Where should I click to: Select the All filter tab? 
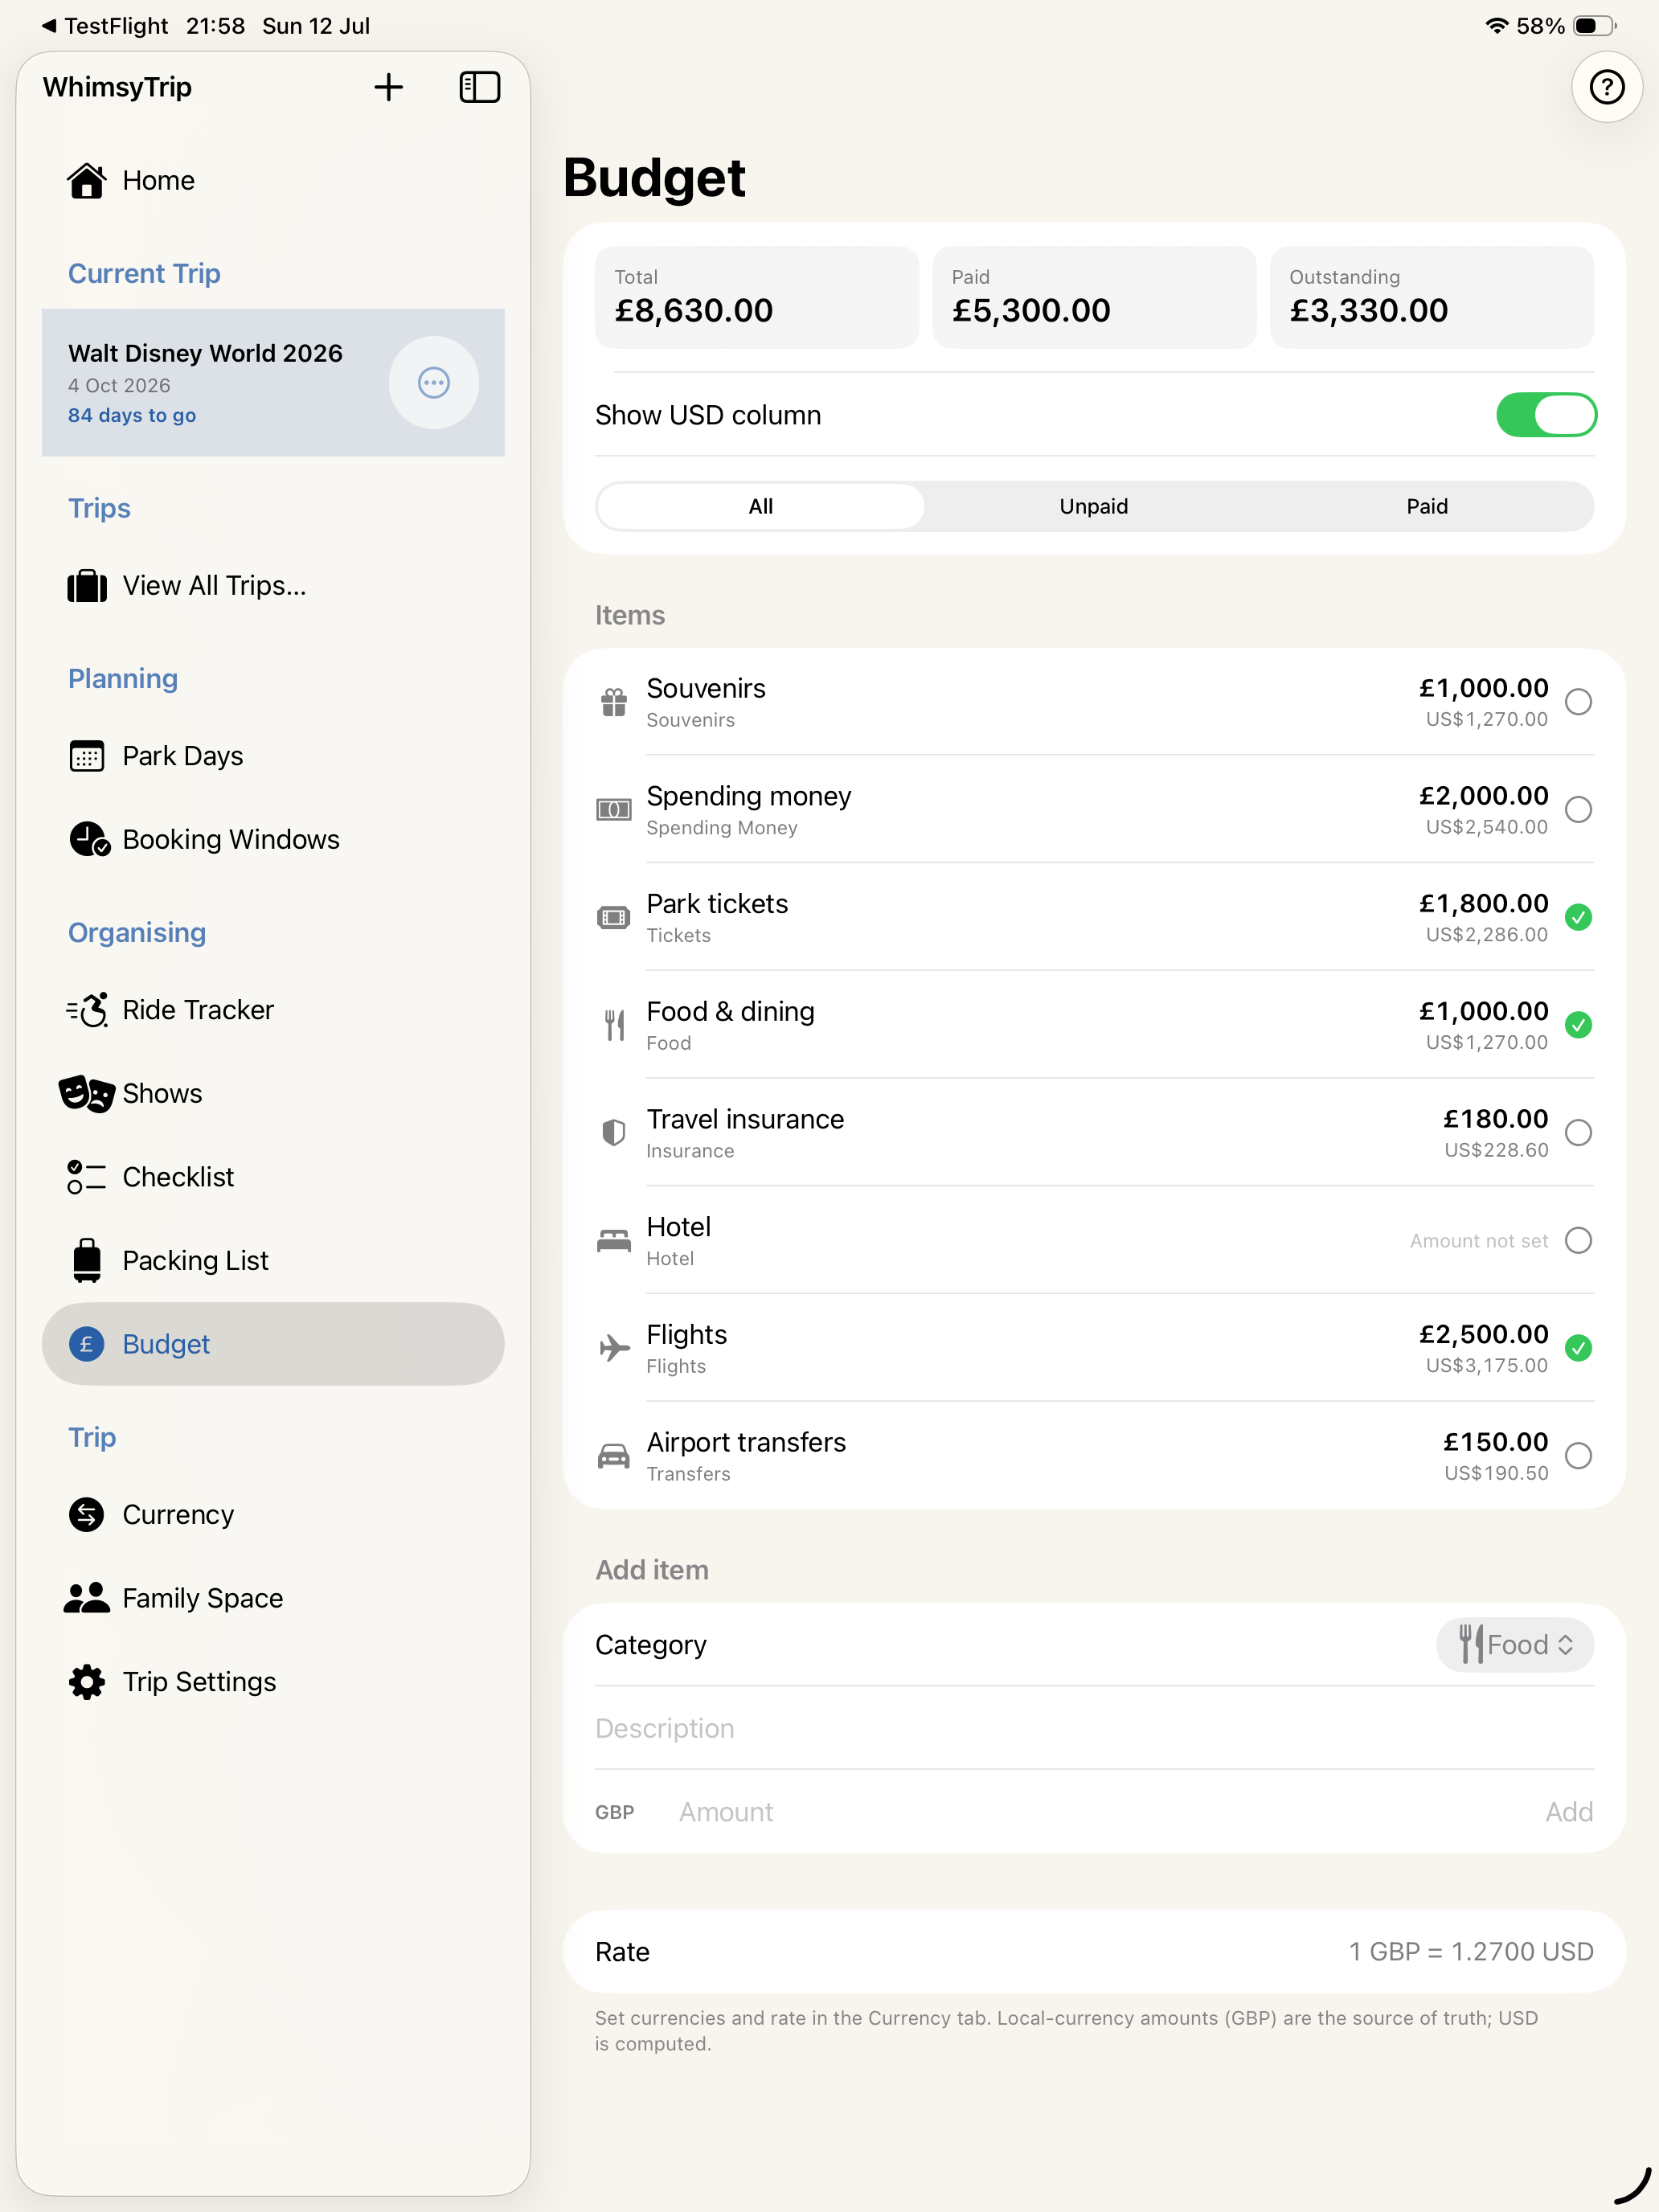761,507
